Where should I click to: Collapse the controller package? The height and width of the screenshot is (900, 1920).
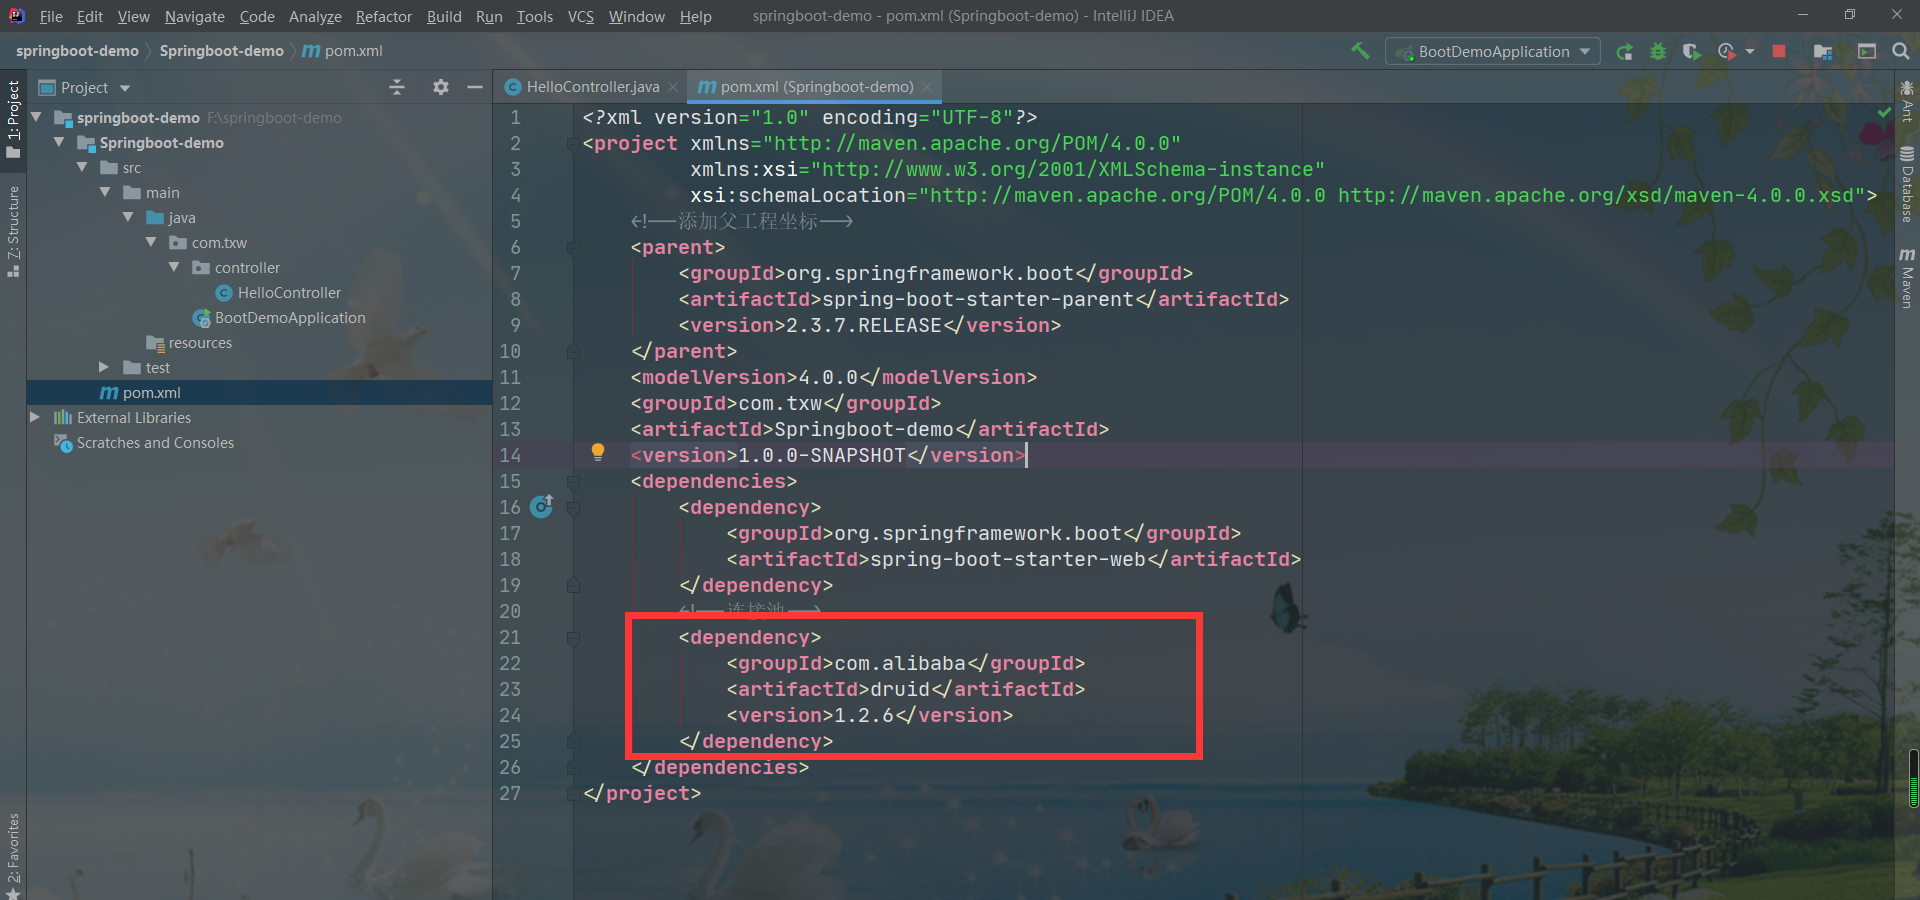point(174,267)
